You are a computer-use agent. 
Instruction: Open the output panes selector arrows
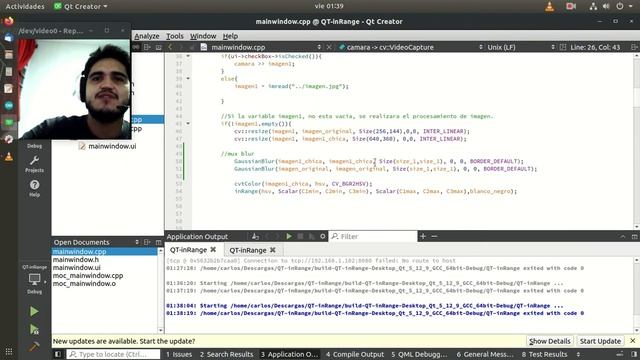[578, 354]
